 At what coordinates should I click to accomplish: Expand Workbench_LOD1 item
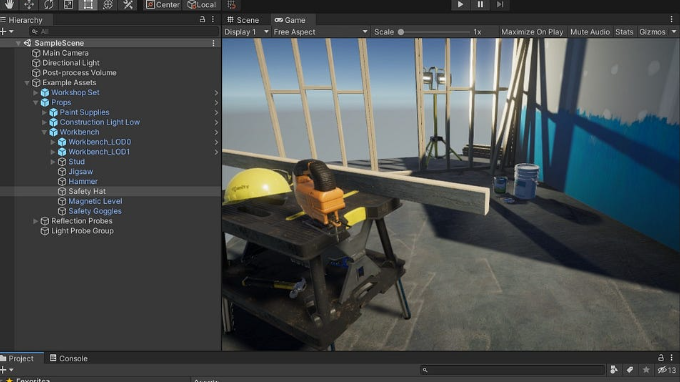(x=53, y=152)
